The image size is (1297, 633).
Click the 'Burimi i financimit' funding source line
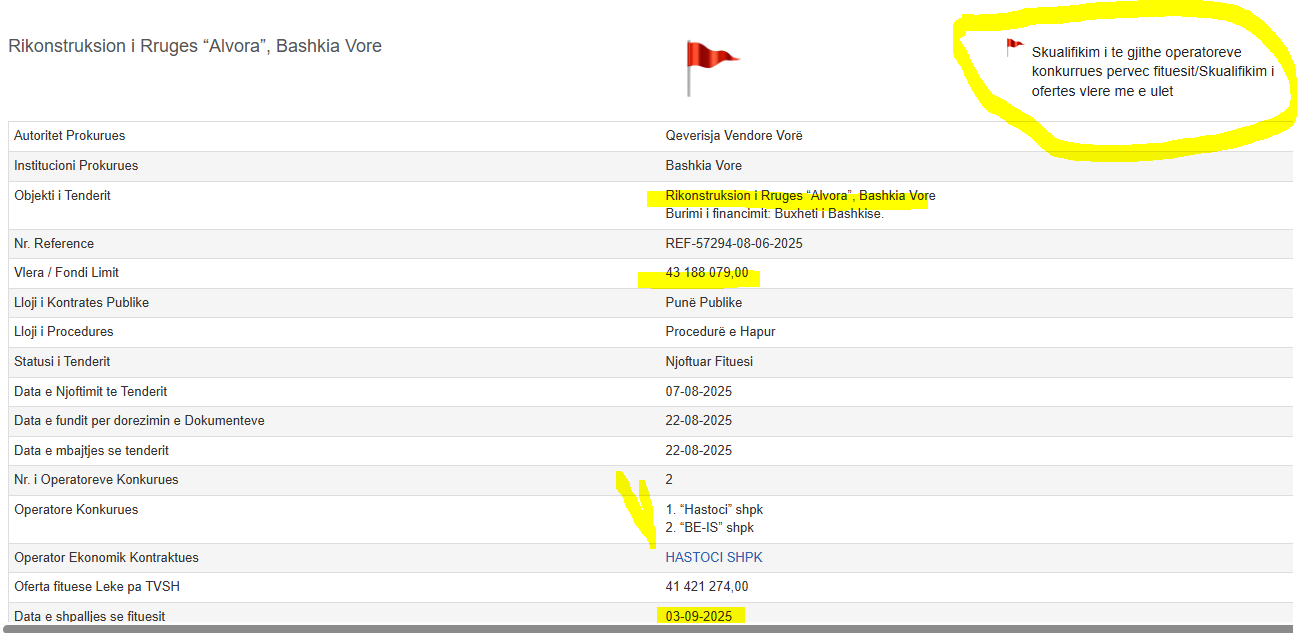tap(774, 214)
